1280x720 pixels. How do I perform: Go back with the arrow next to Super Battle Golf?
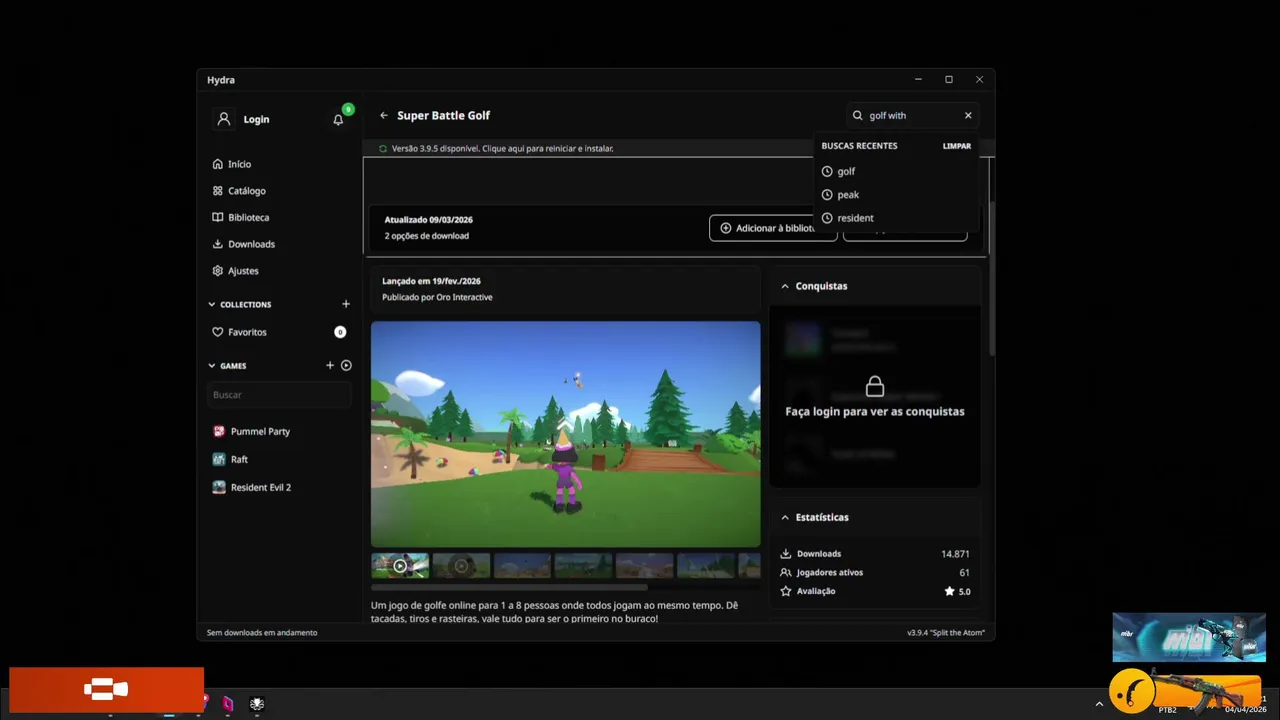383,116
